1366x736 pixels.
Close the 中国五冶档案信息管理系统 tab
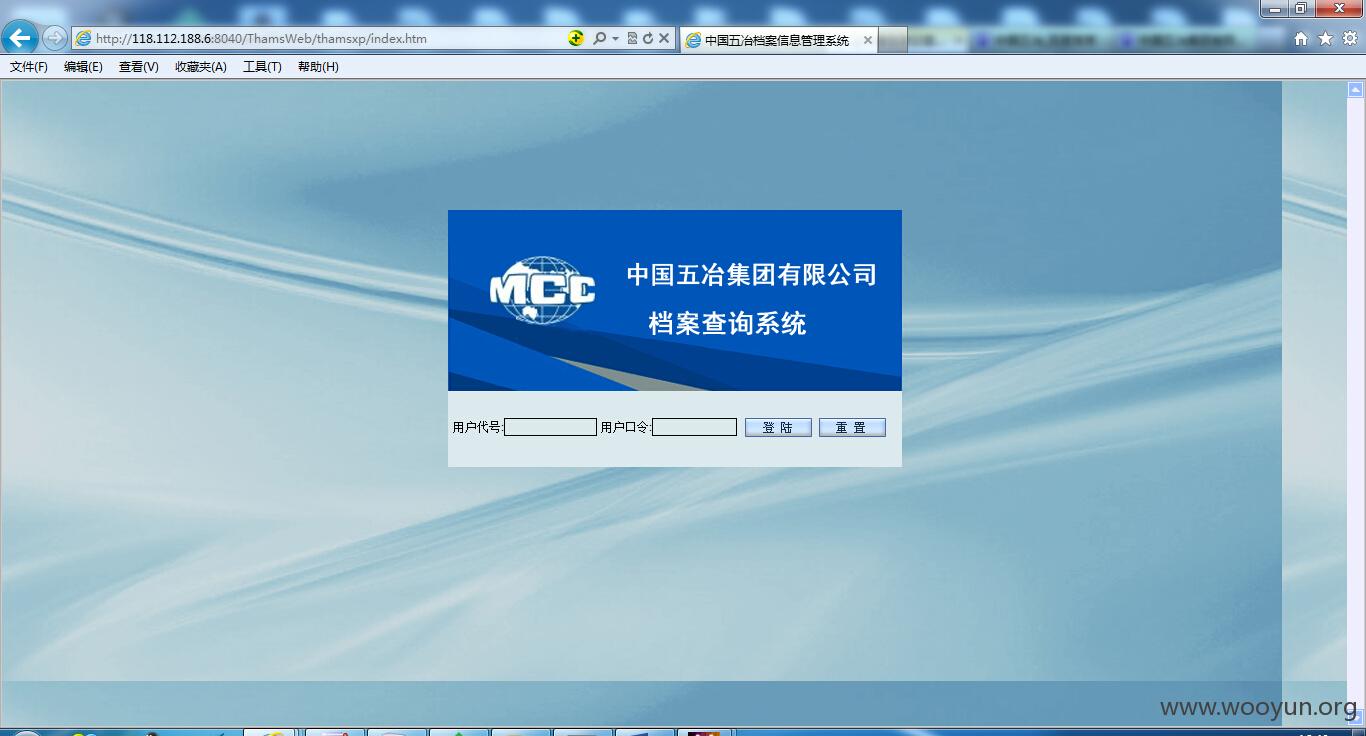point(867,40)
